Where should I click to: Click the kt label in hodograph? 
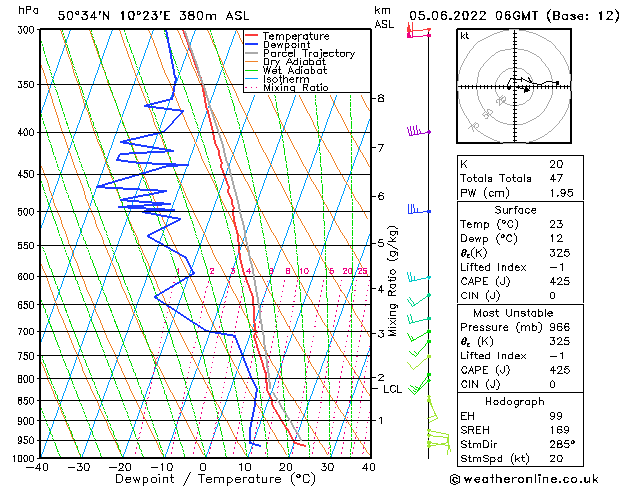[x=465, y=36]
